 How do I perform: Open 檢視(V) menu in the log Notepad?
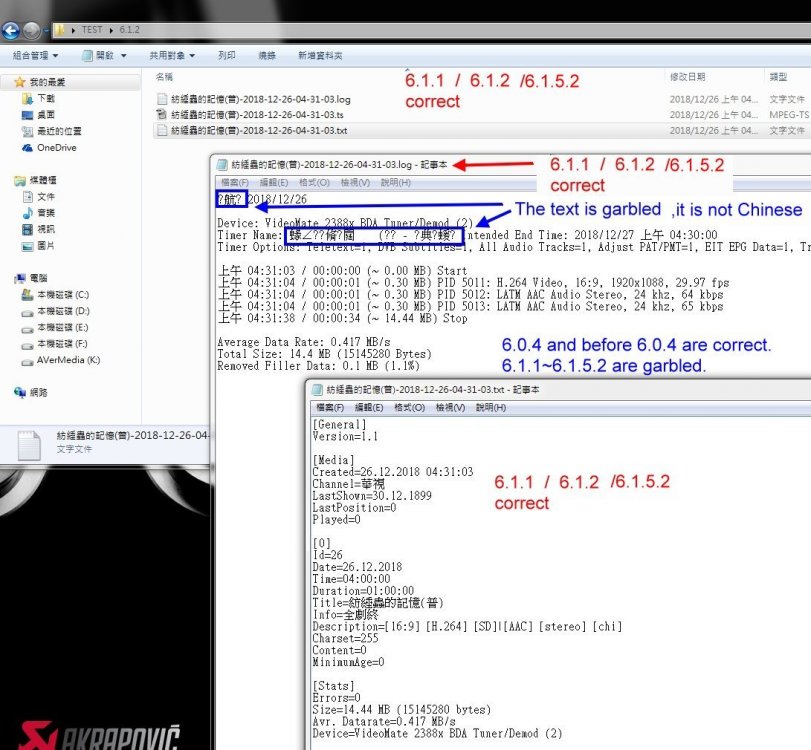pyautogui.click(x=355, y=183)
